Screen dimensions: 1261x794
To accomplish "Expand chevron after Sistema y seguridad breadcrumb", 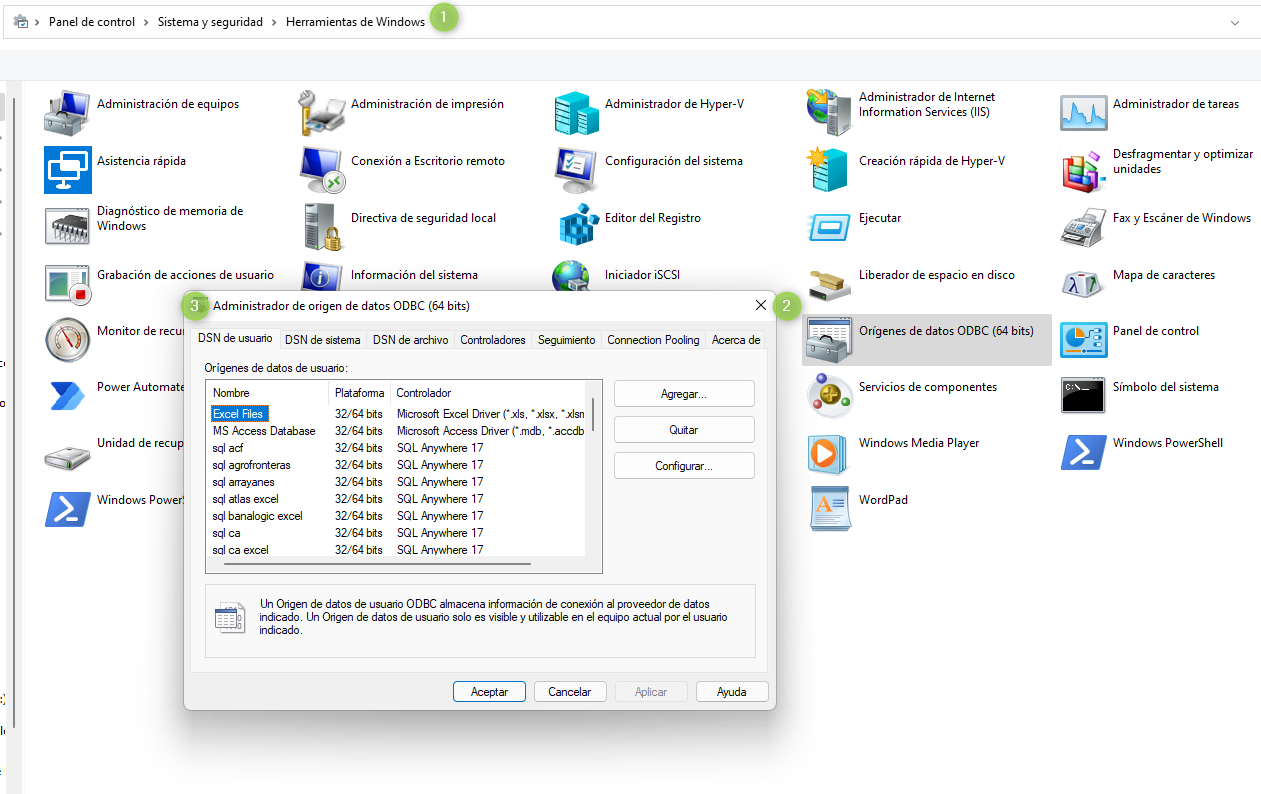I will pyautogui.click(x=274, y=22).
